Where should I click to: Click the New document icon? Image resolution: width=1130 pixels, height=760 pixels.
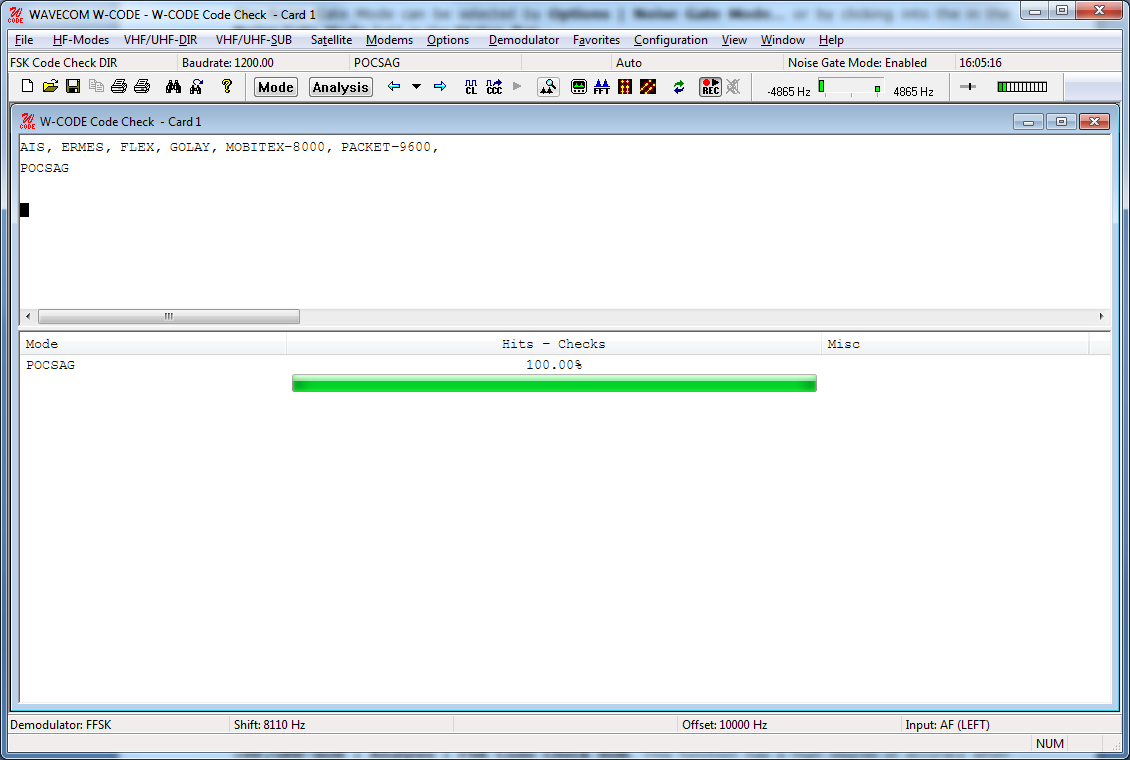coord(27,86)
